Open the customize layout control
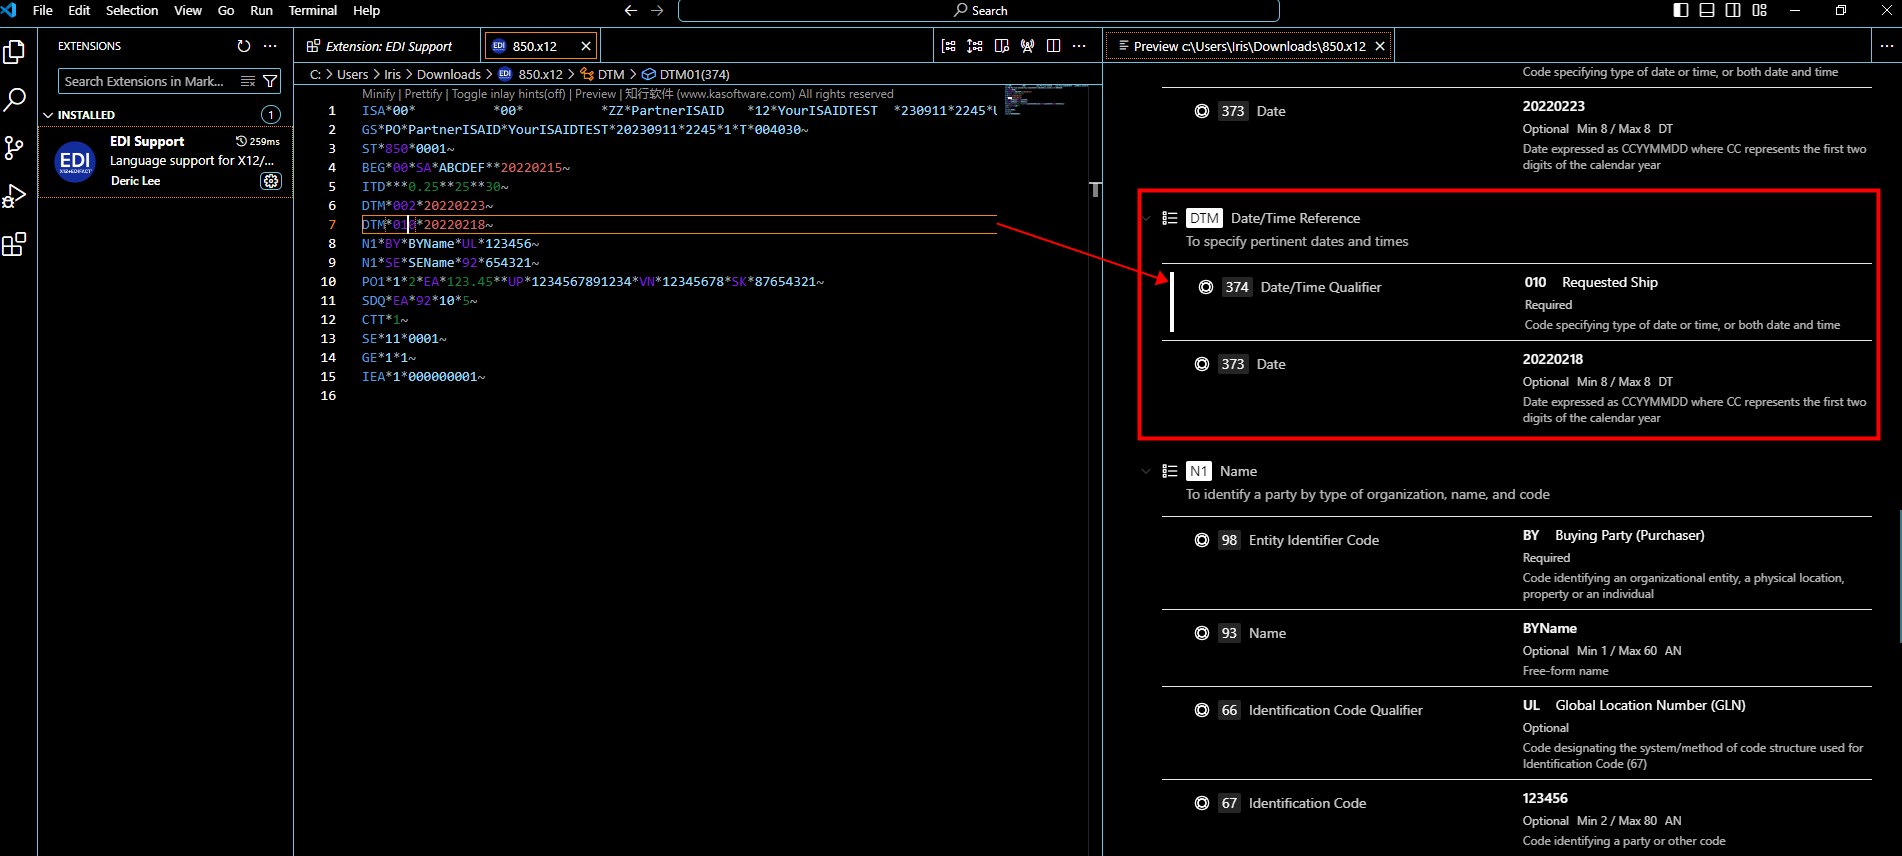The image size is (1902, 856). click(x=1760, y=10)
